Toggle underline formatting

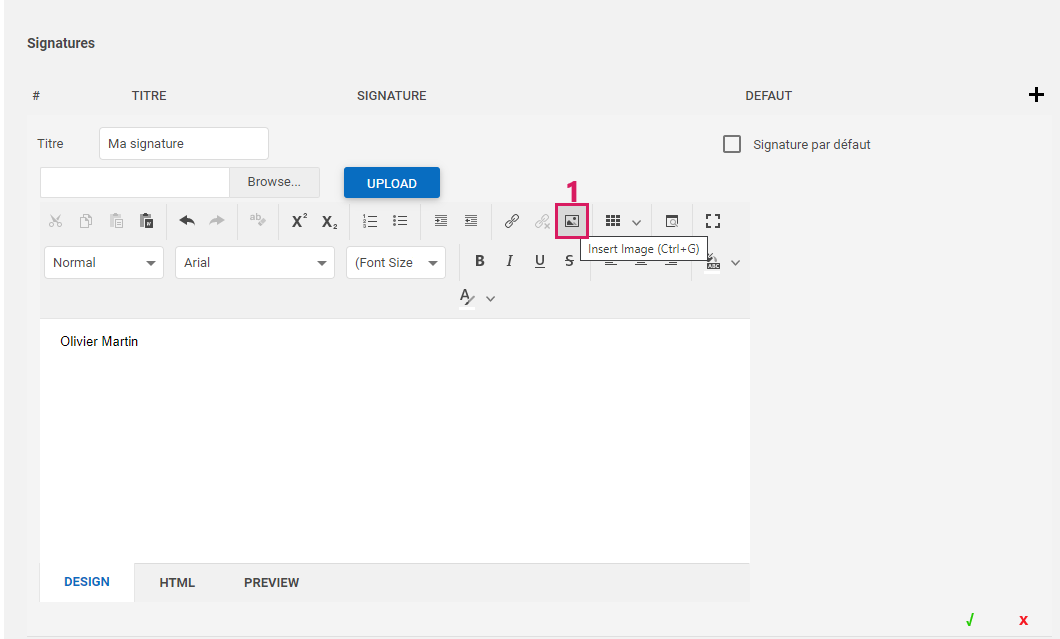[540, 261]
